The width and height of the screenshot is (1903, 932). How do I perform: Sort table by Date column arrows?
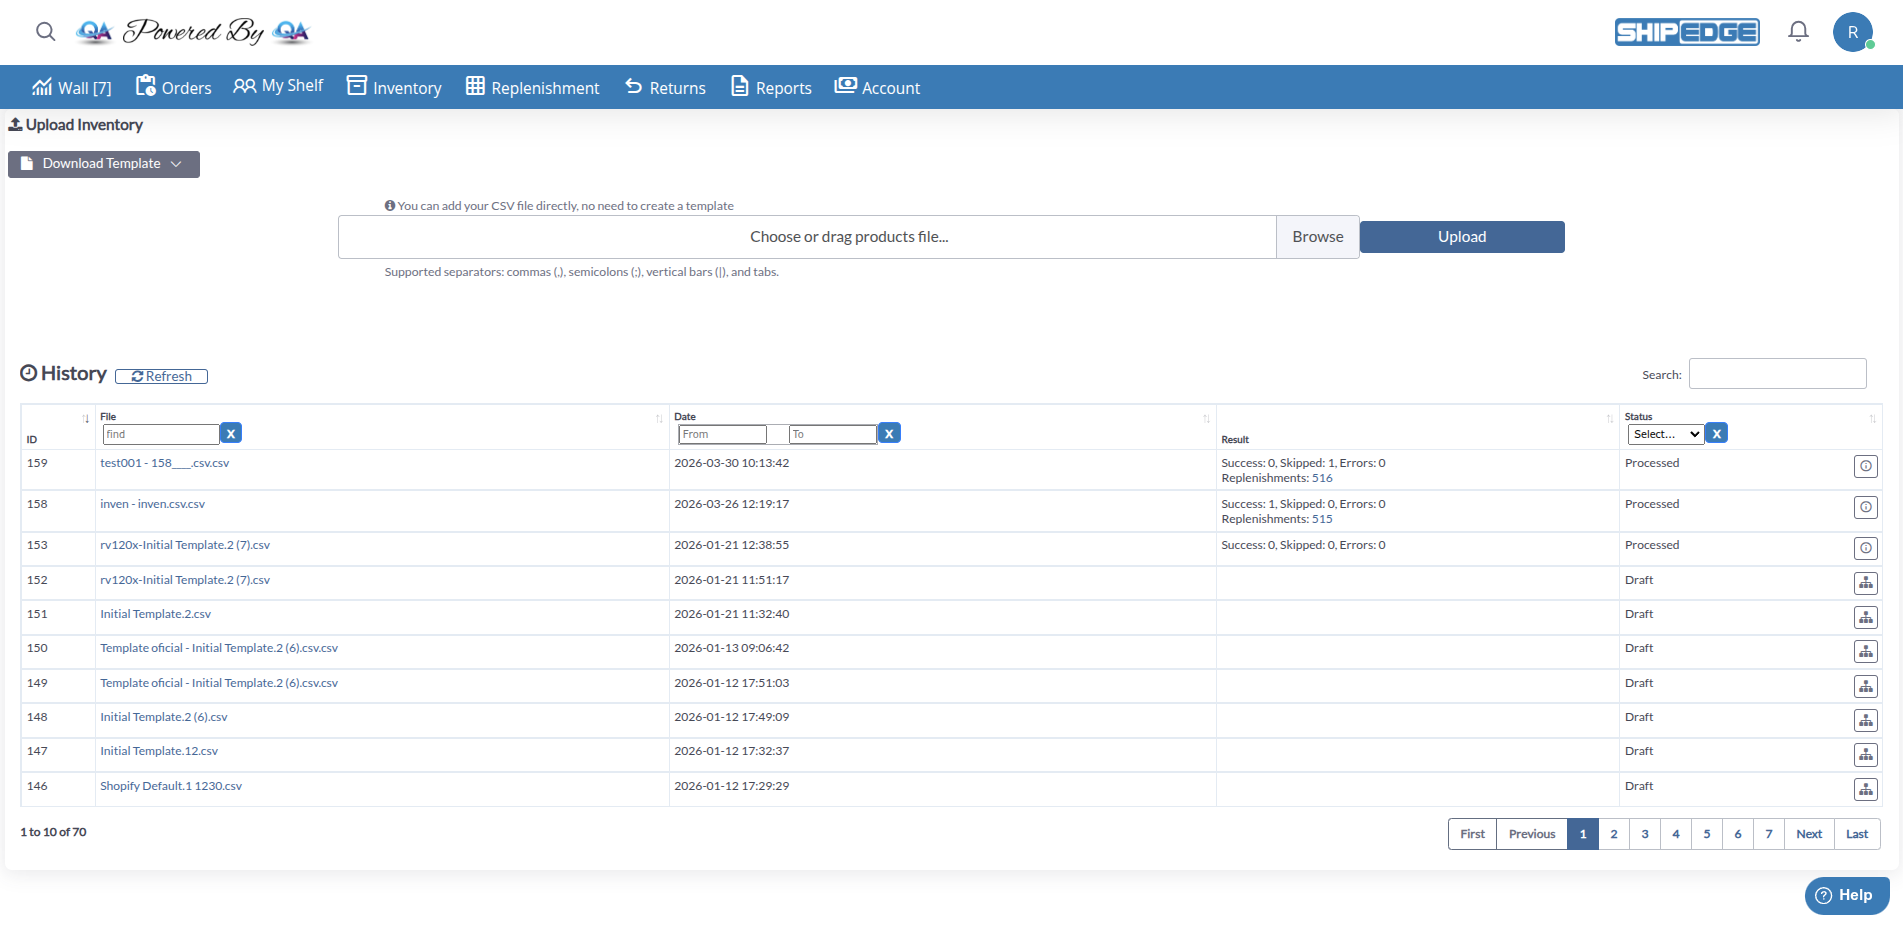point(1206,419)
